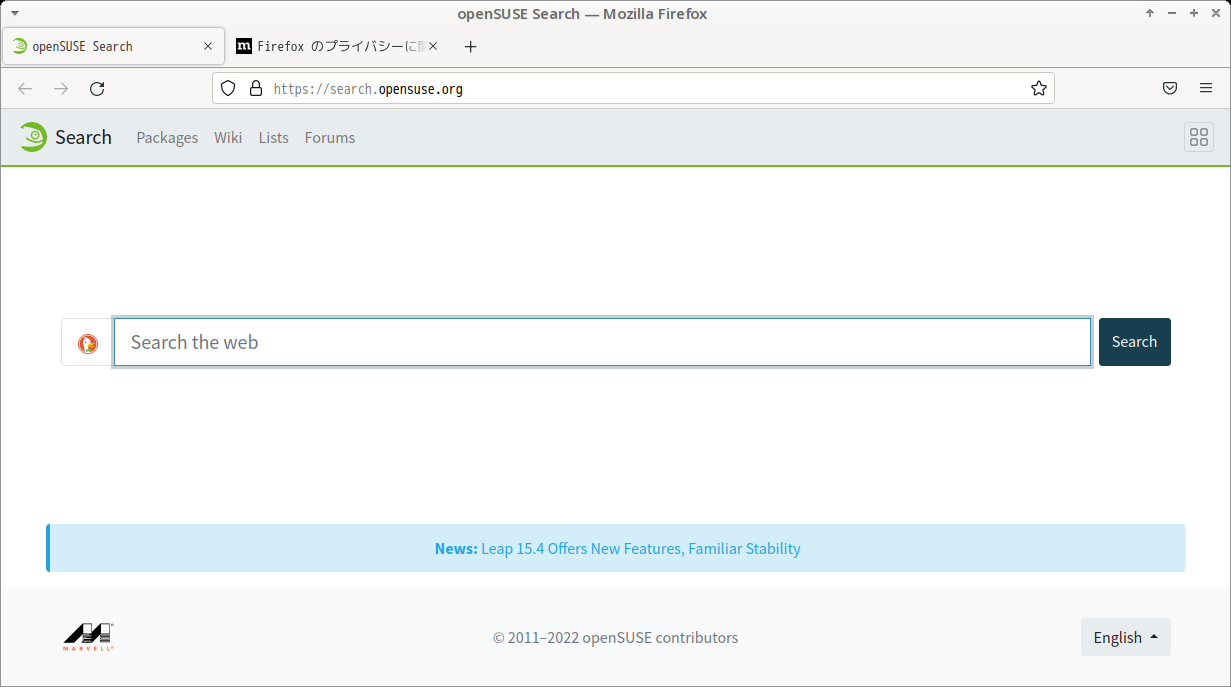Close the openSUSE Search tab

[208, 46]
